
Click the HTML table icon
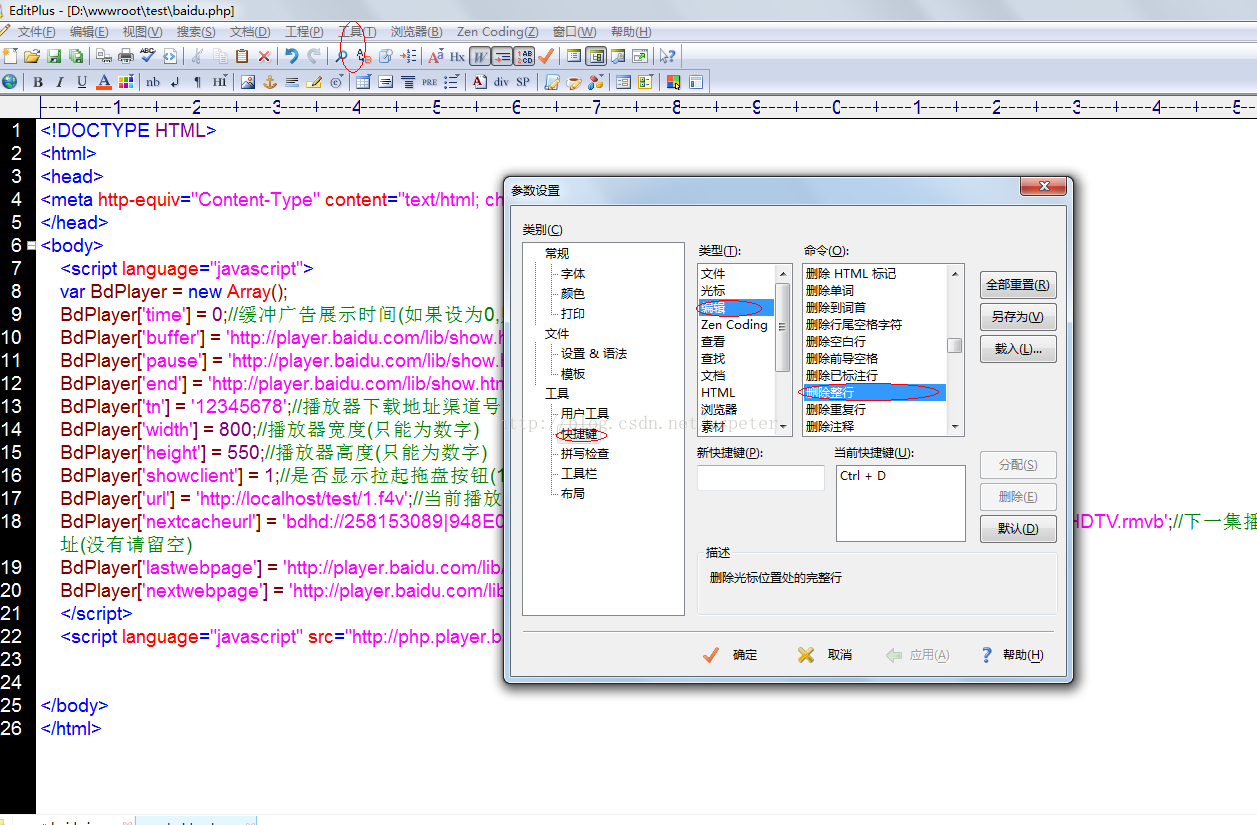(x=362, y=82)
